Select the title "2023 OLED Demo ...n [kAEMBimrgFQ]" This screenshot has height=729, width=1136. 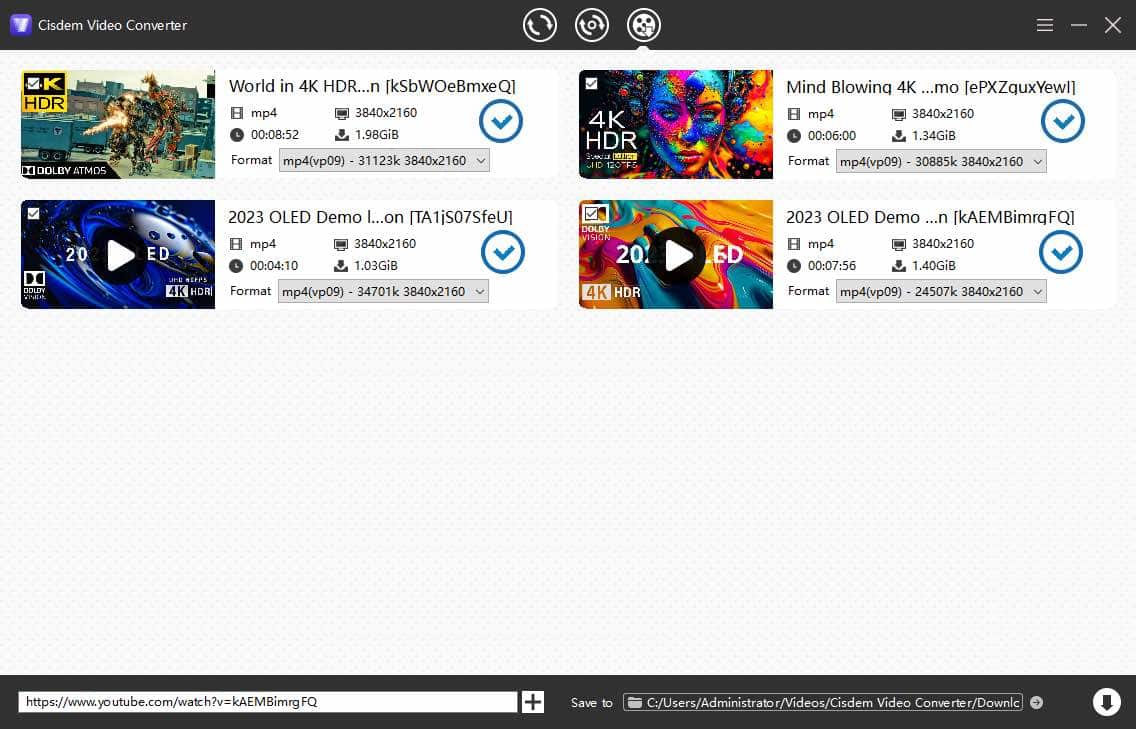pyautogui.click(x=930, y=217)
